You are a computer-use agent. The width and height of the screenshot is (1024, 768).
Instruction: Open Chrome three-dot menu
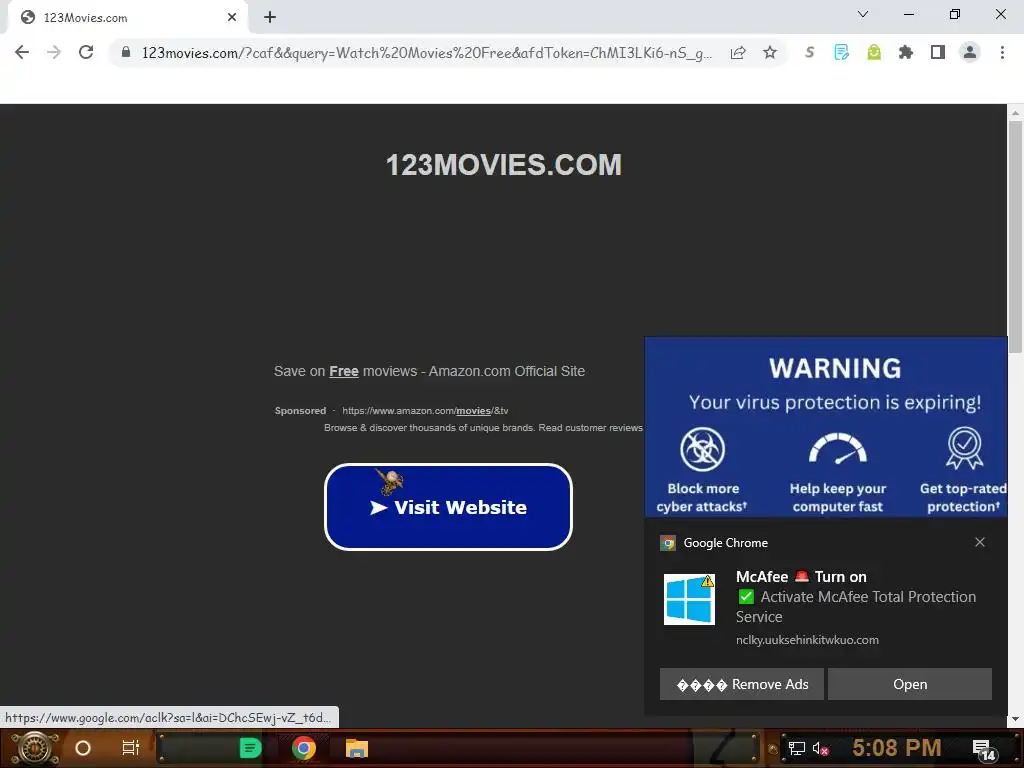(1002, 52)
